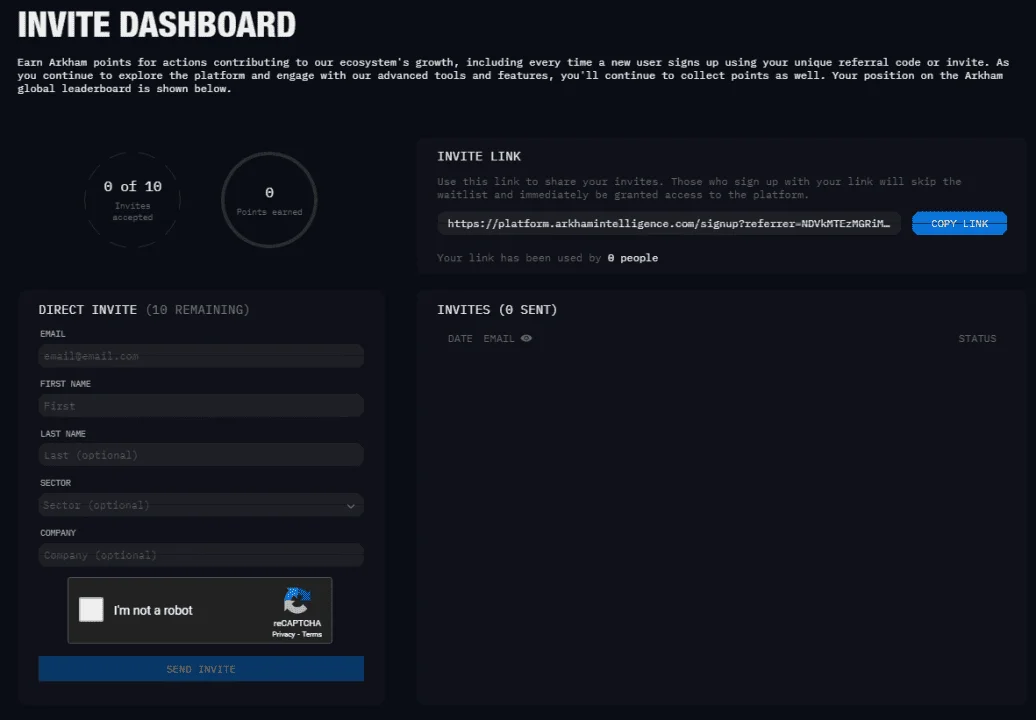Focus the Company input field
Screen dimensions: 1036x720
(x=201, y=555)
